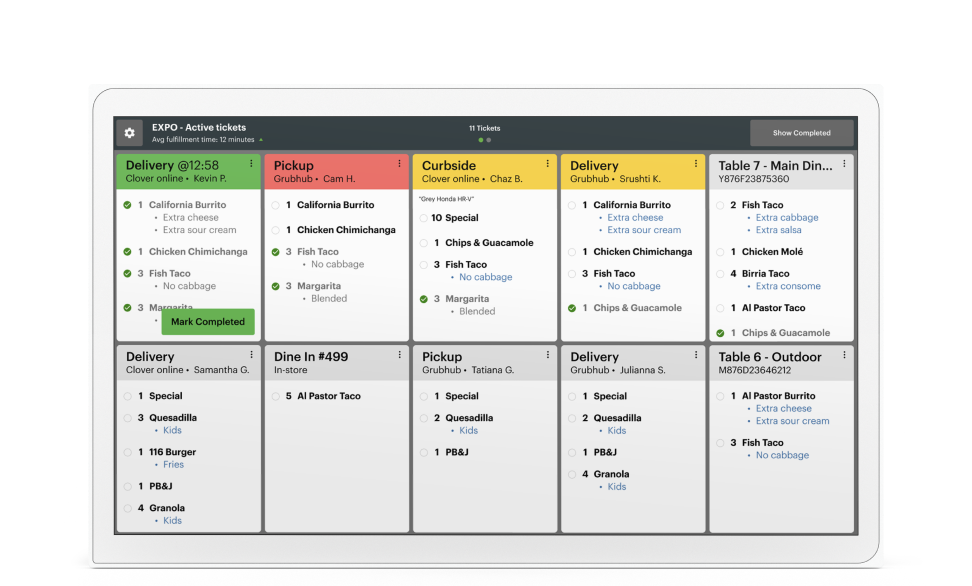This screenshot has height=586, width=972.
Task: Check off 10 Special on Curbside ticket
Action: (x=423, y=218)
